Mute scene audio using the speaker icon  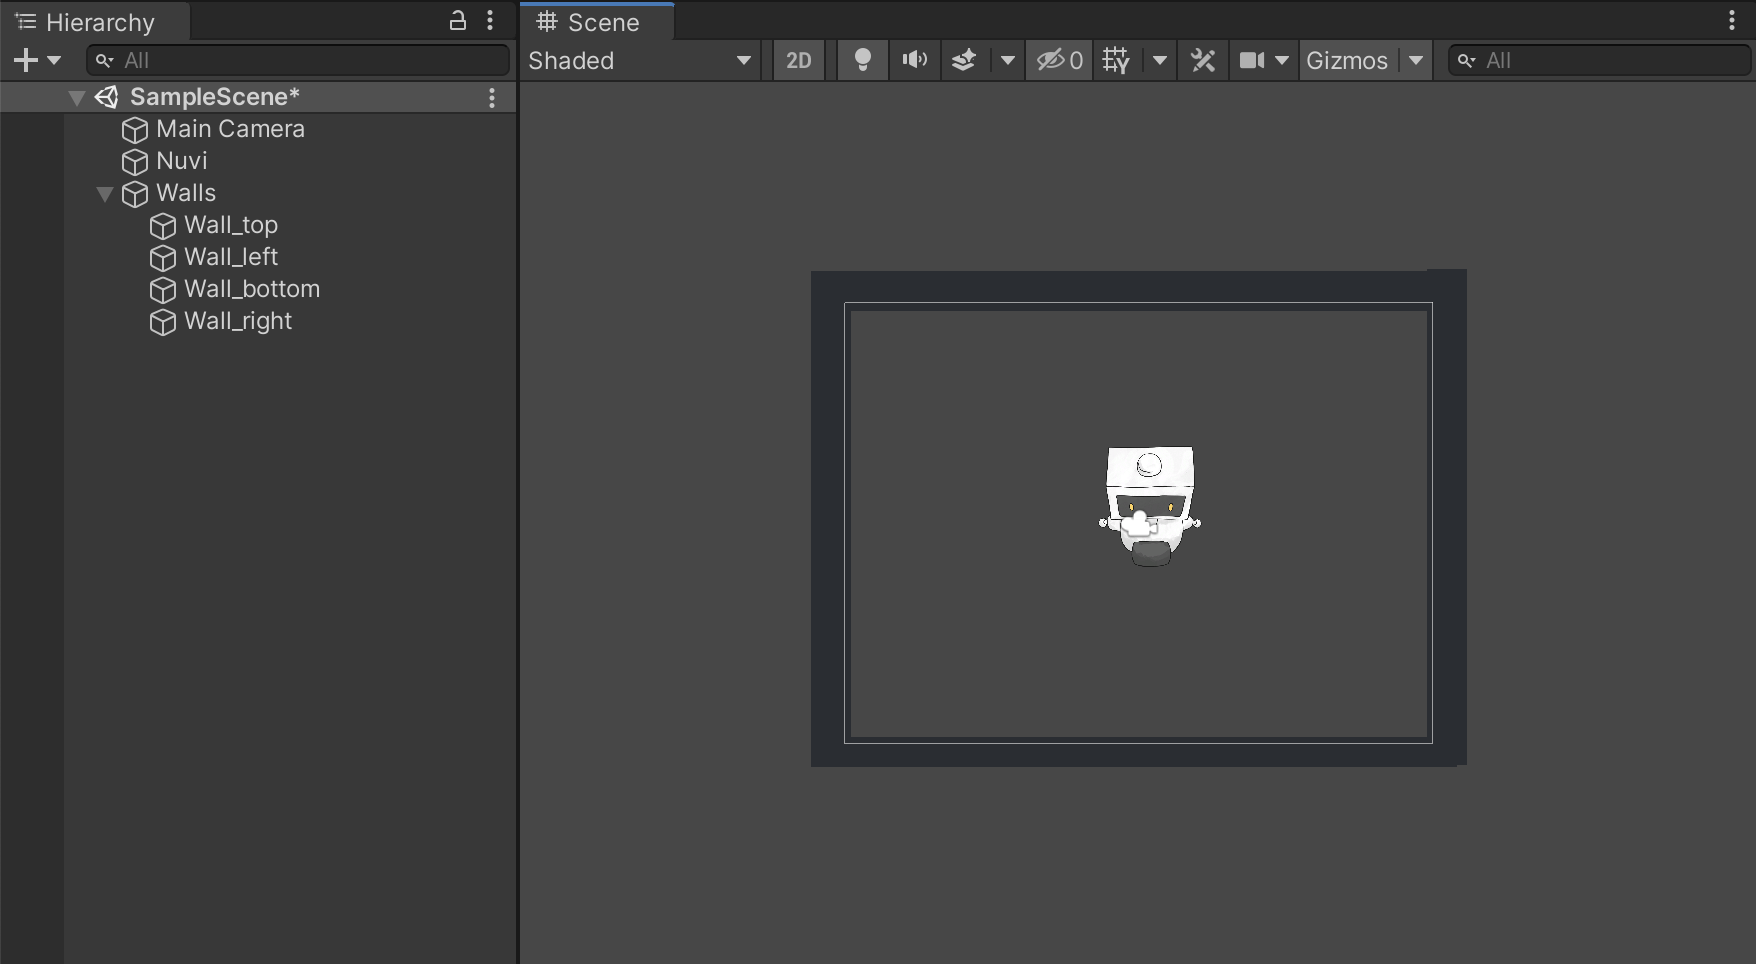coord(914,60)
